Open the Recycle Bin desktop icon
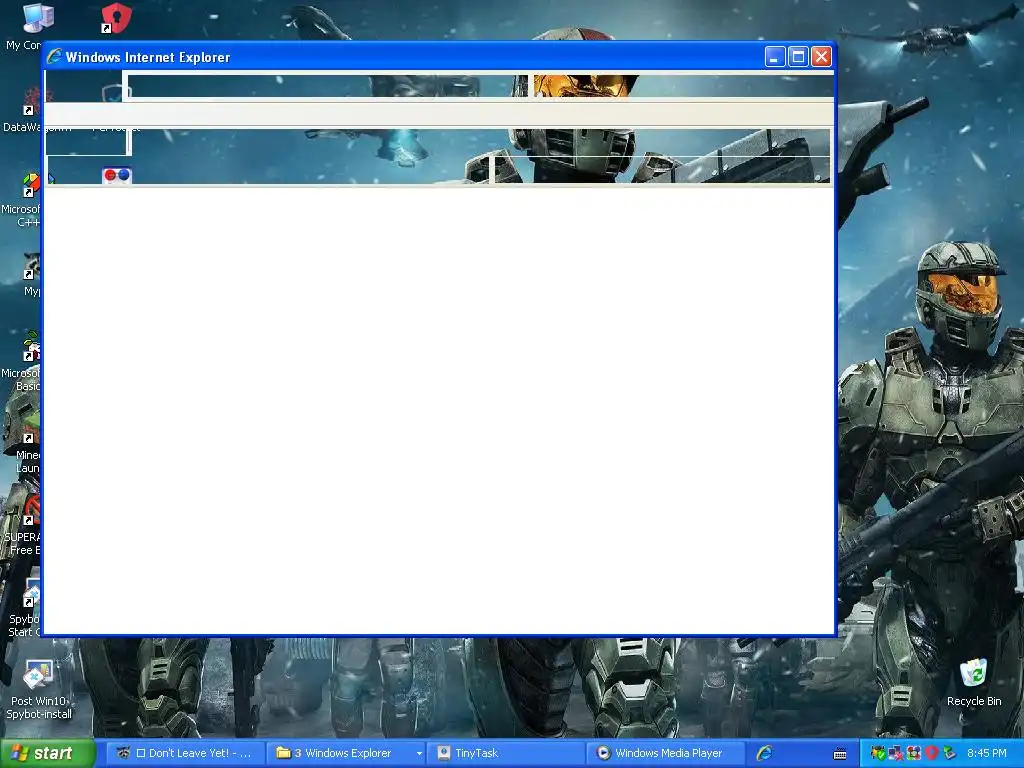This screenshot has height=768, width=1024. point(974,682)
